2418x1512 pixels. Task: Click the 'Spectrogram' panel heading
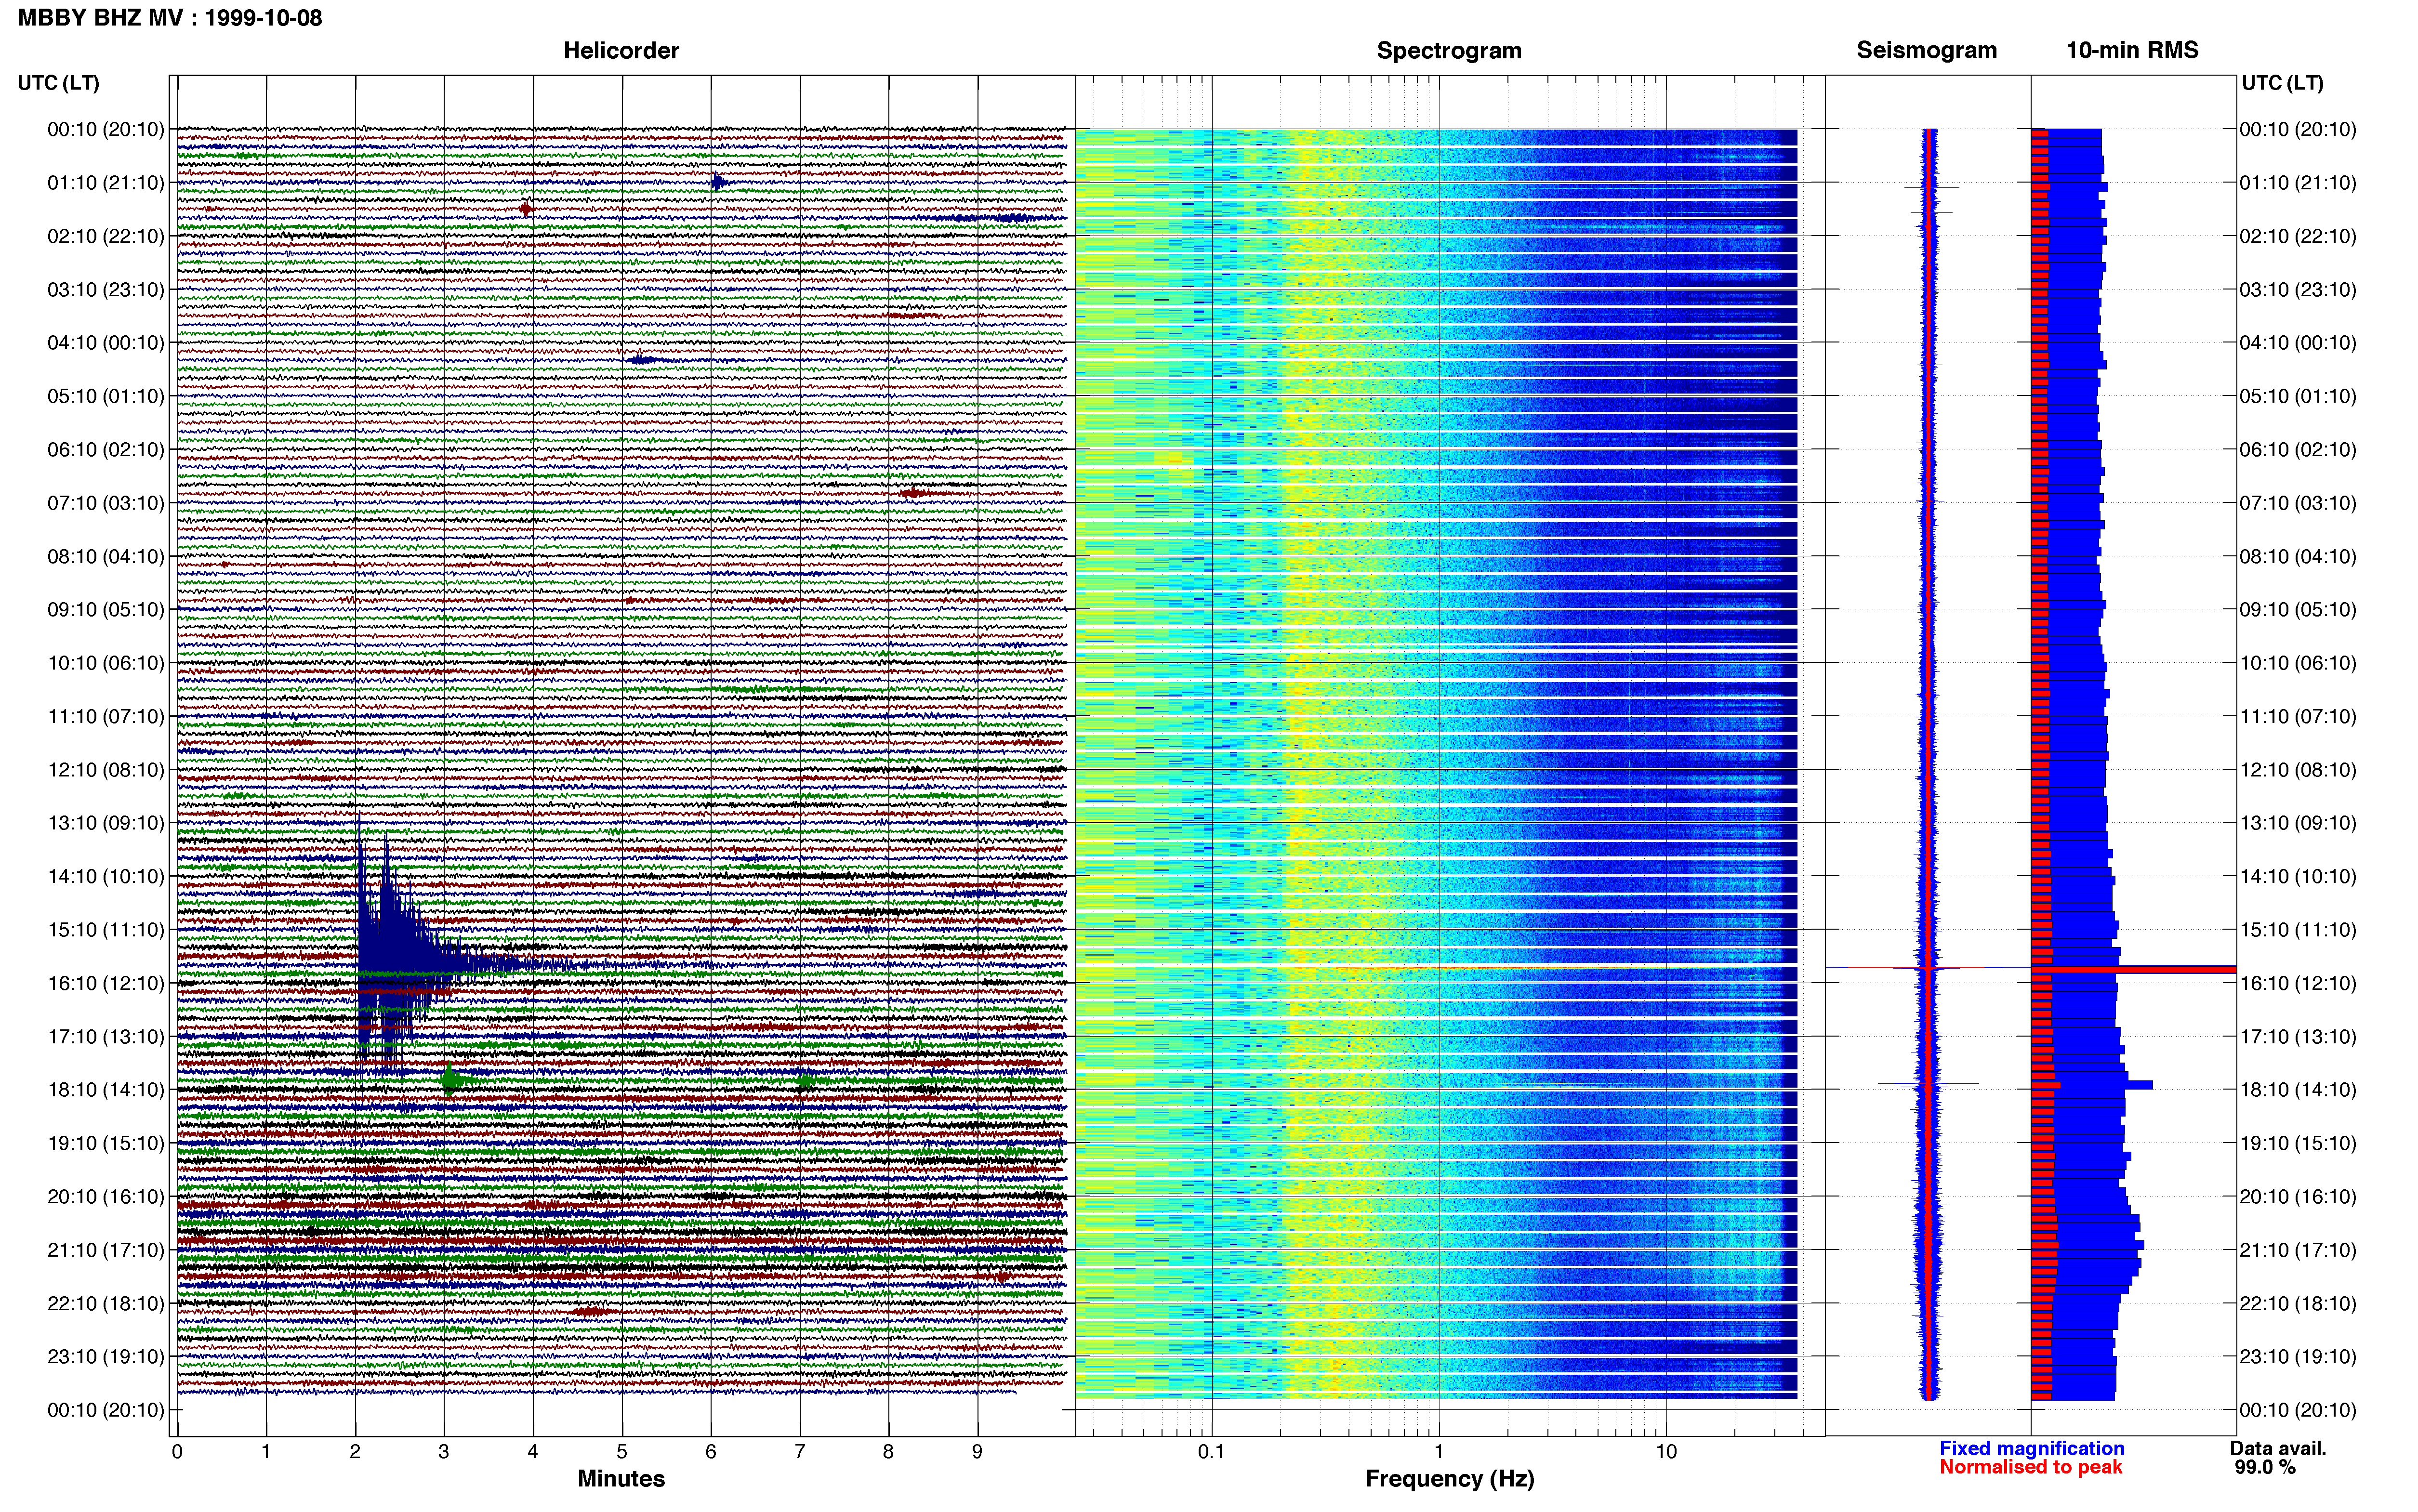[x=1449, y=50]
